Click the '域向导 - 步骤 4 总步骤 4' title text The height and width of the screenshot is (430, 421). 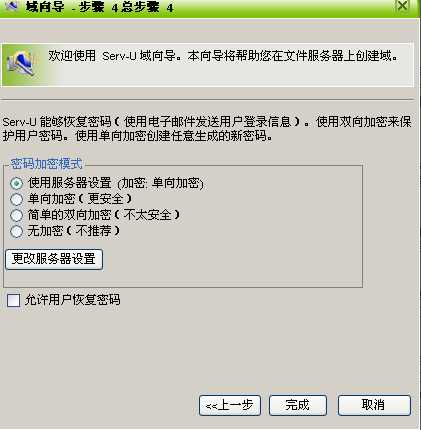100,7
